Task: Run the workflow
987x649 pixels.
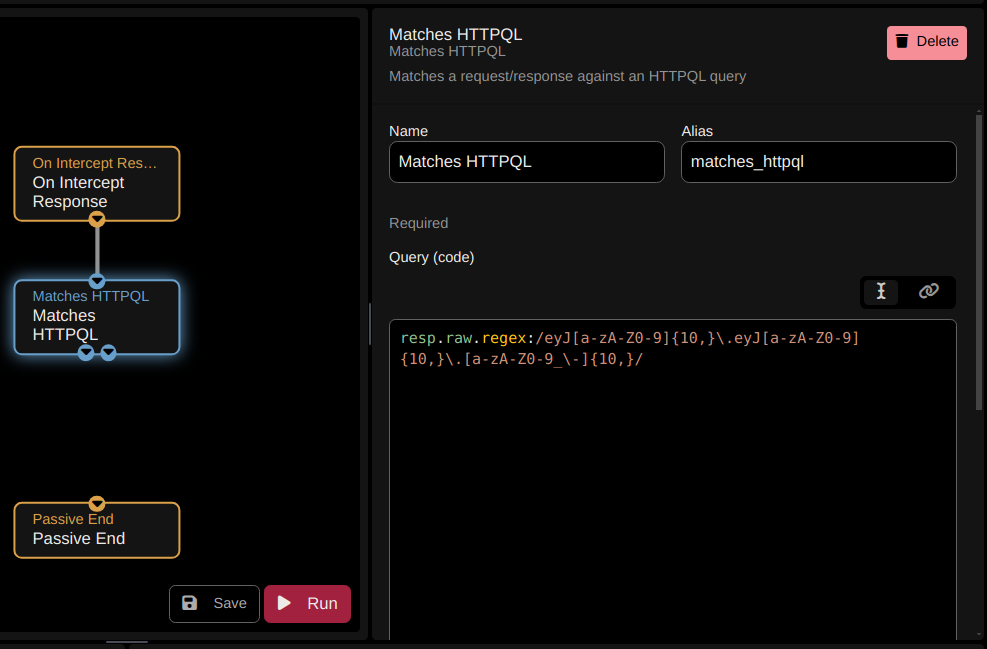Action: click(307, 604)
